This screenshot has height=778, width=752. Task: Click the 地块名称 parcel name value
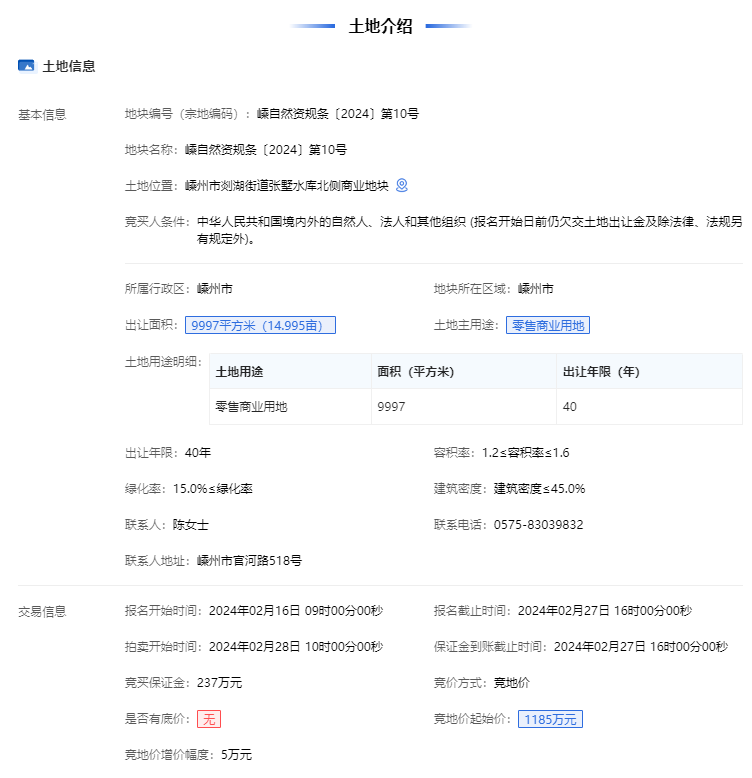click(x=266, y=150)
